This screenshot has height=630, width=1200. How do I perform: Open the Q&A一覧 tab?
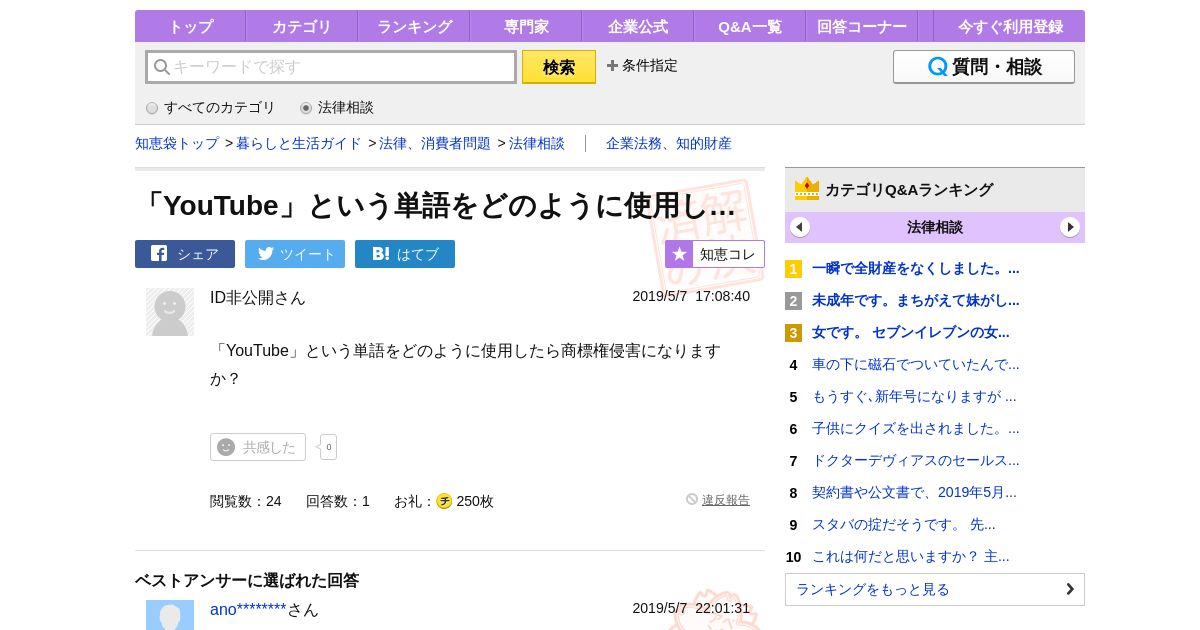pyautogui.click(x=749, y=26)
